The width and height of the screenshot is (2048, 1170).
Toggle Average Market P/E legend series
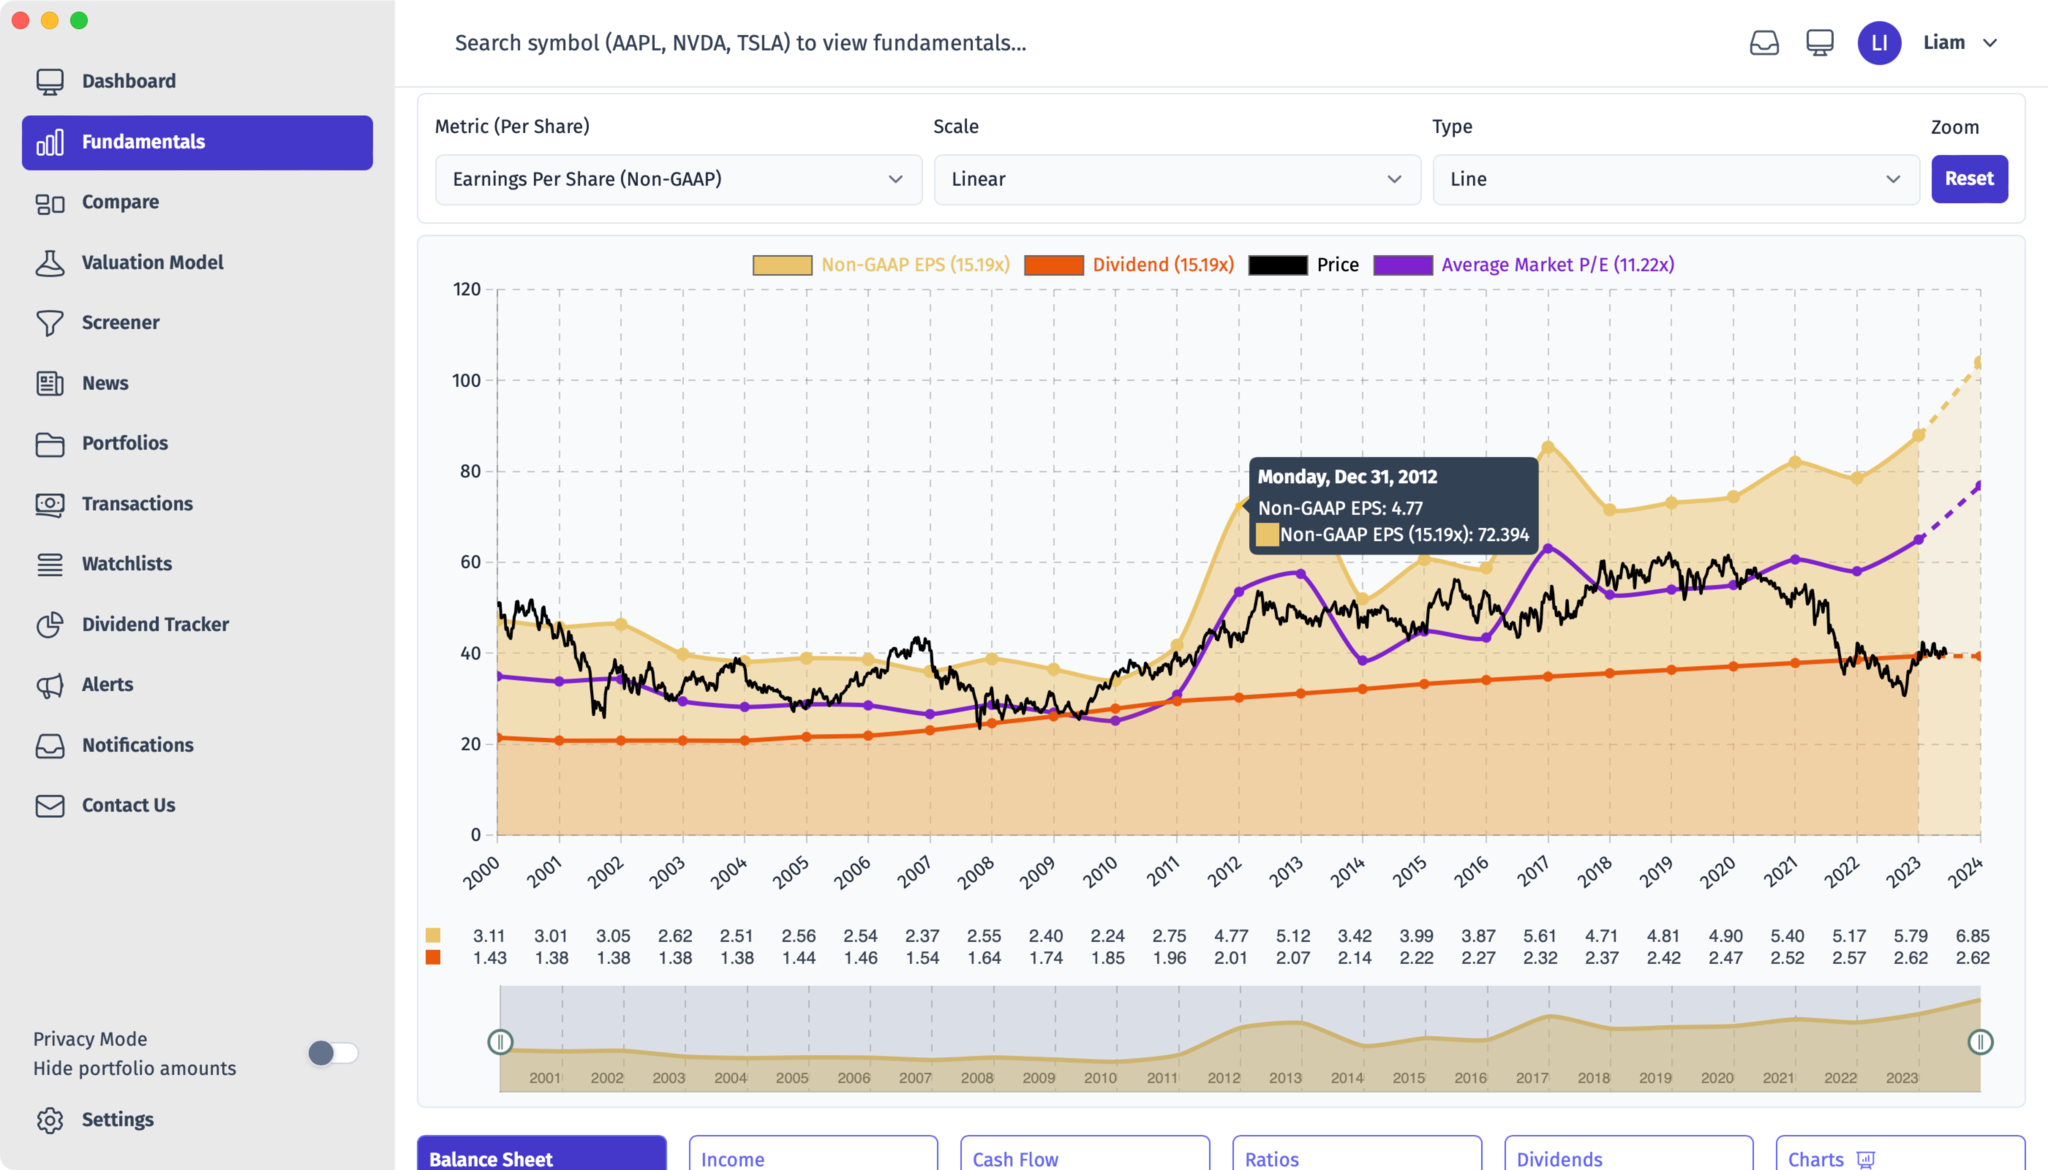pos(1524,265)
